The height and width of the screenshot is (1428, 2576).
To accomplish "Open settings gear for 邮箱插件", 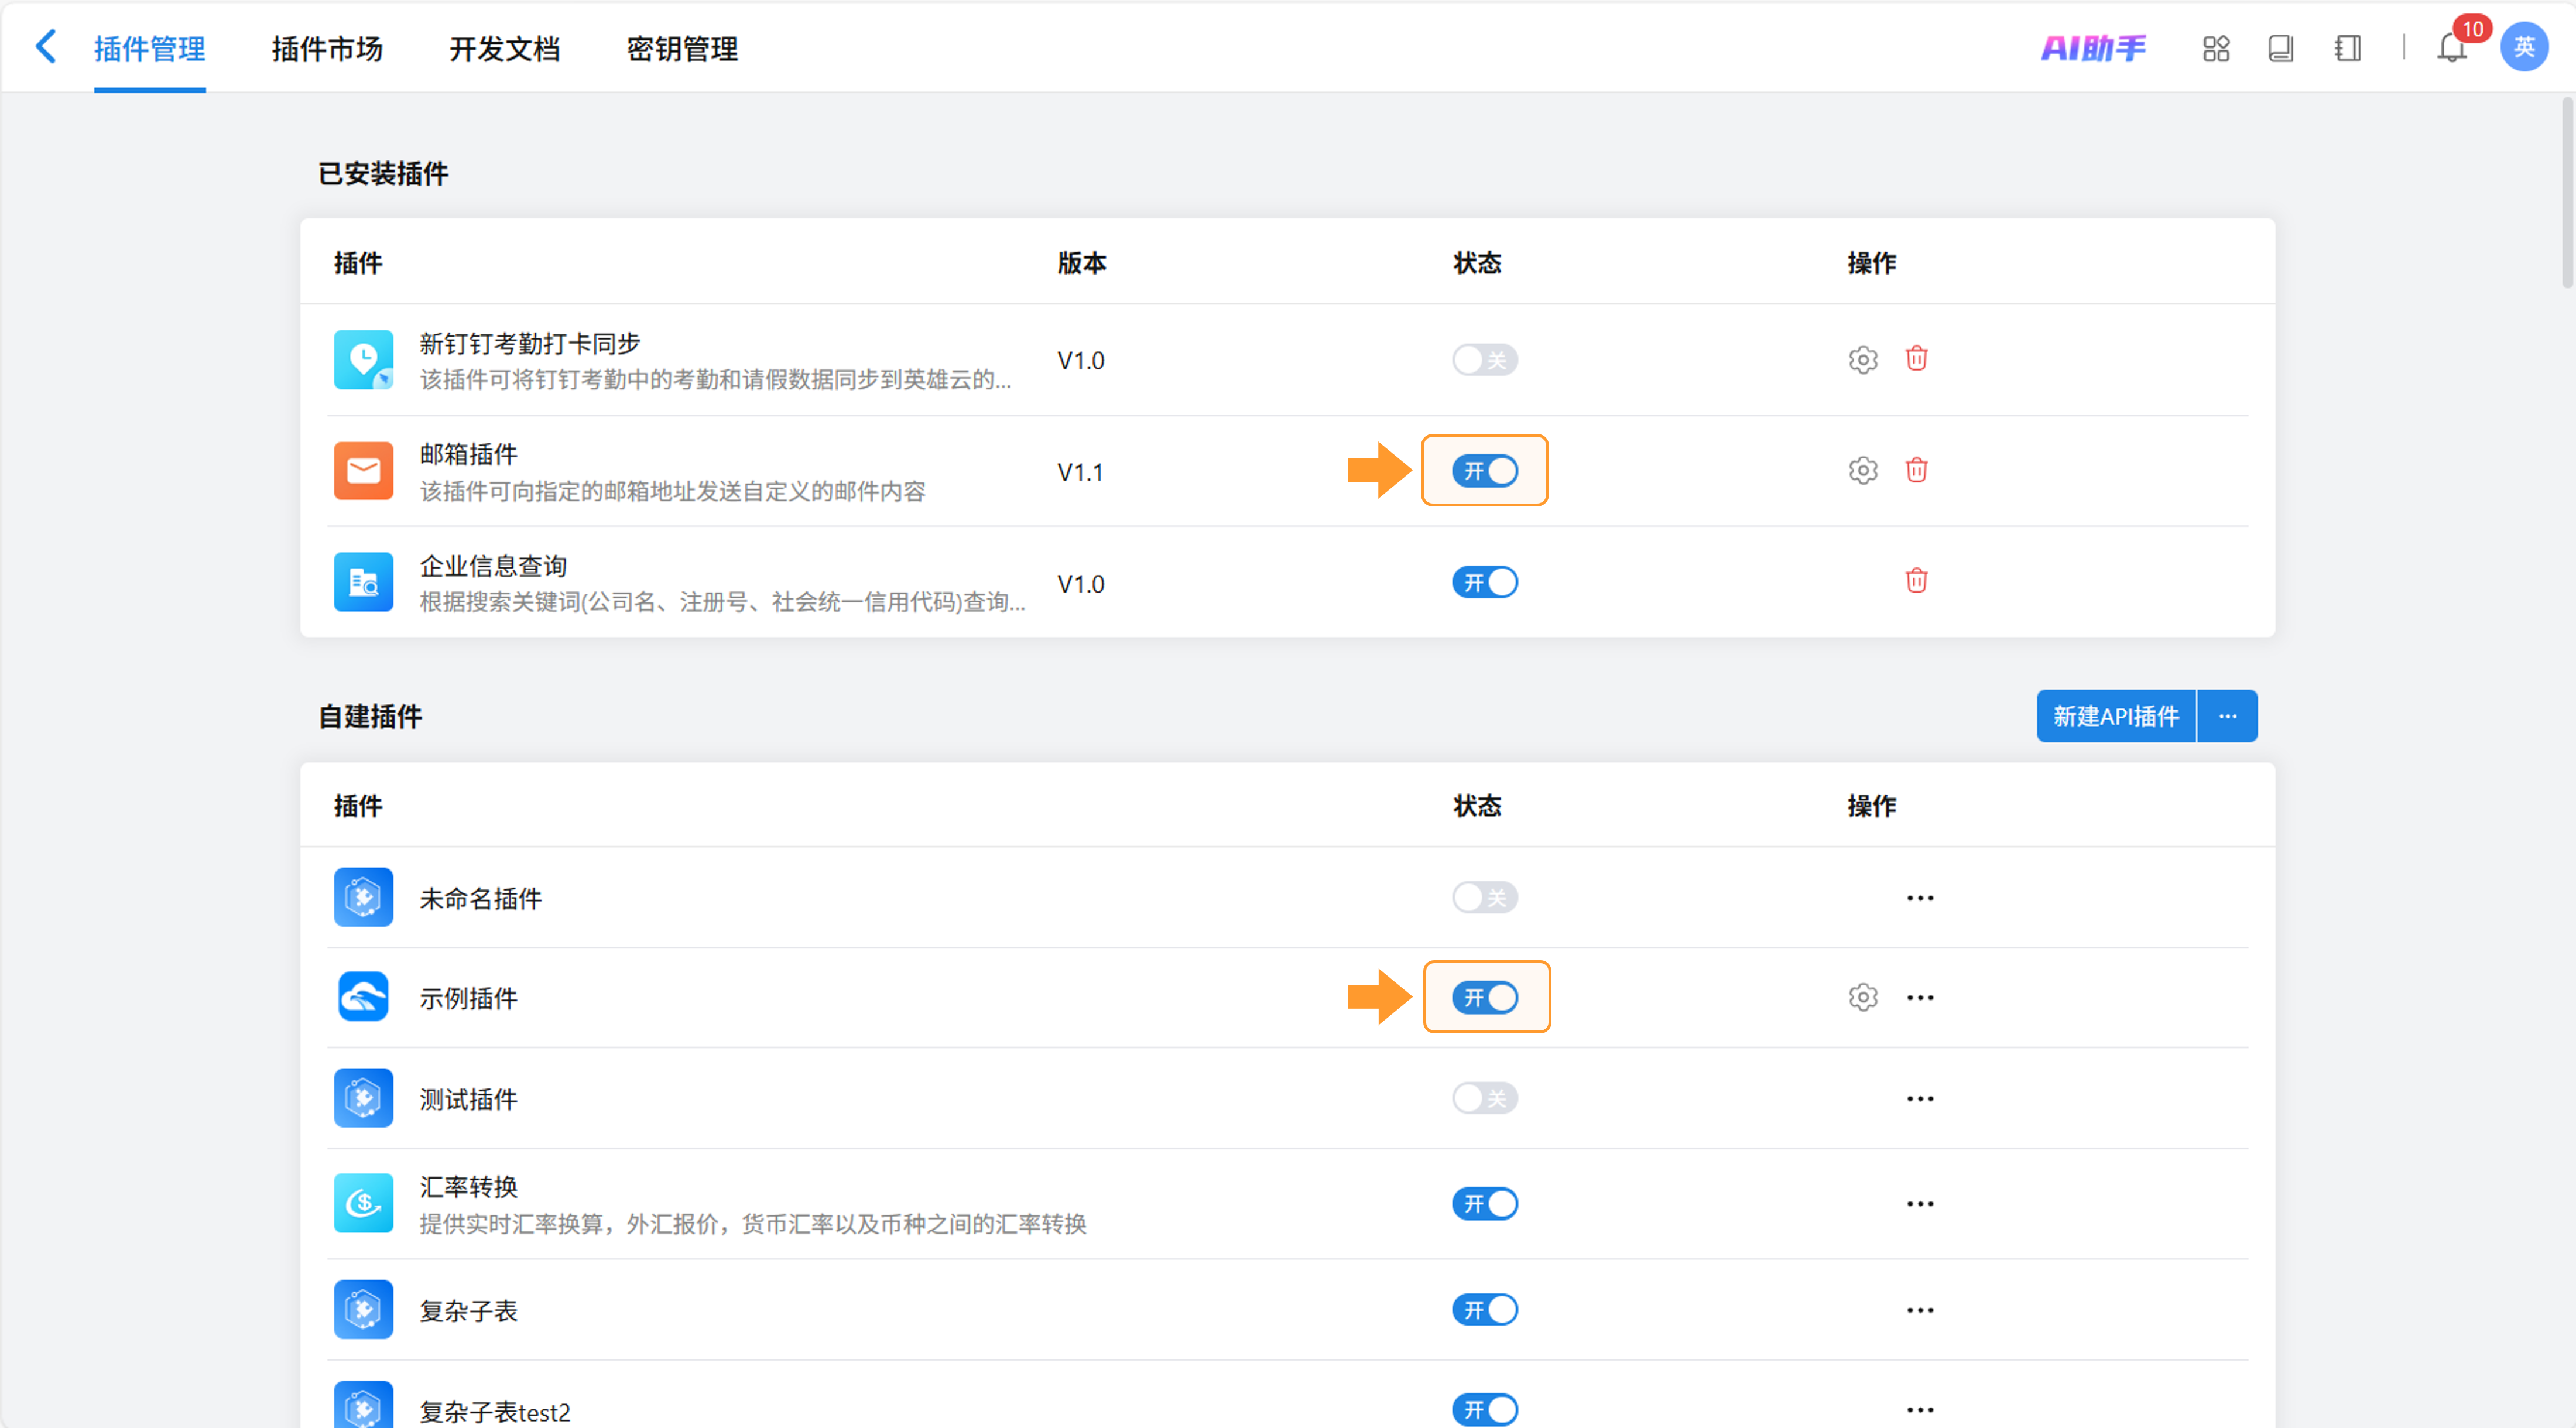I will pos(1862,471).
